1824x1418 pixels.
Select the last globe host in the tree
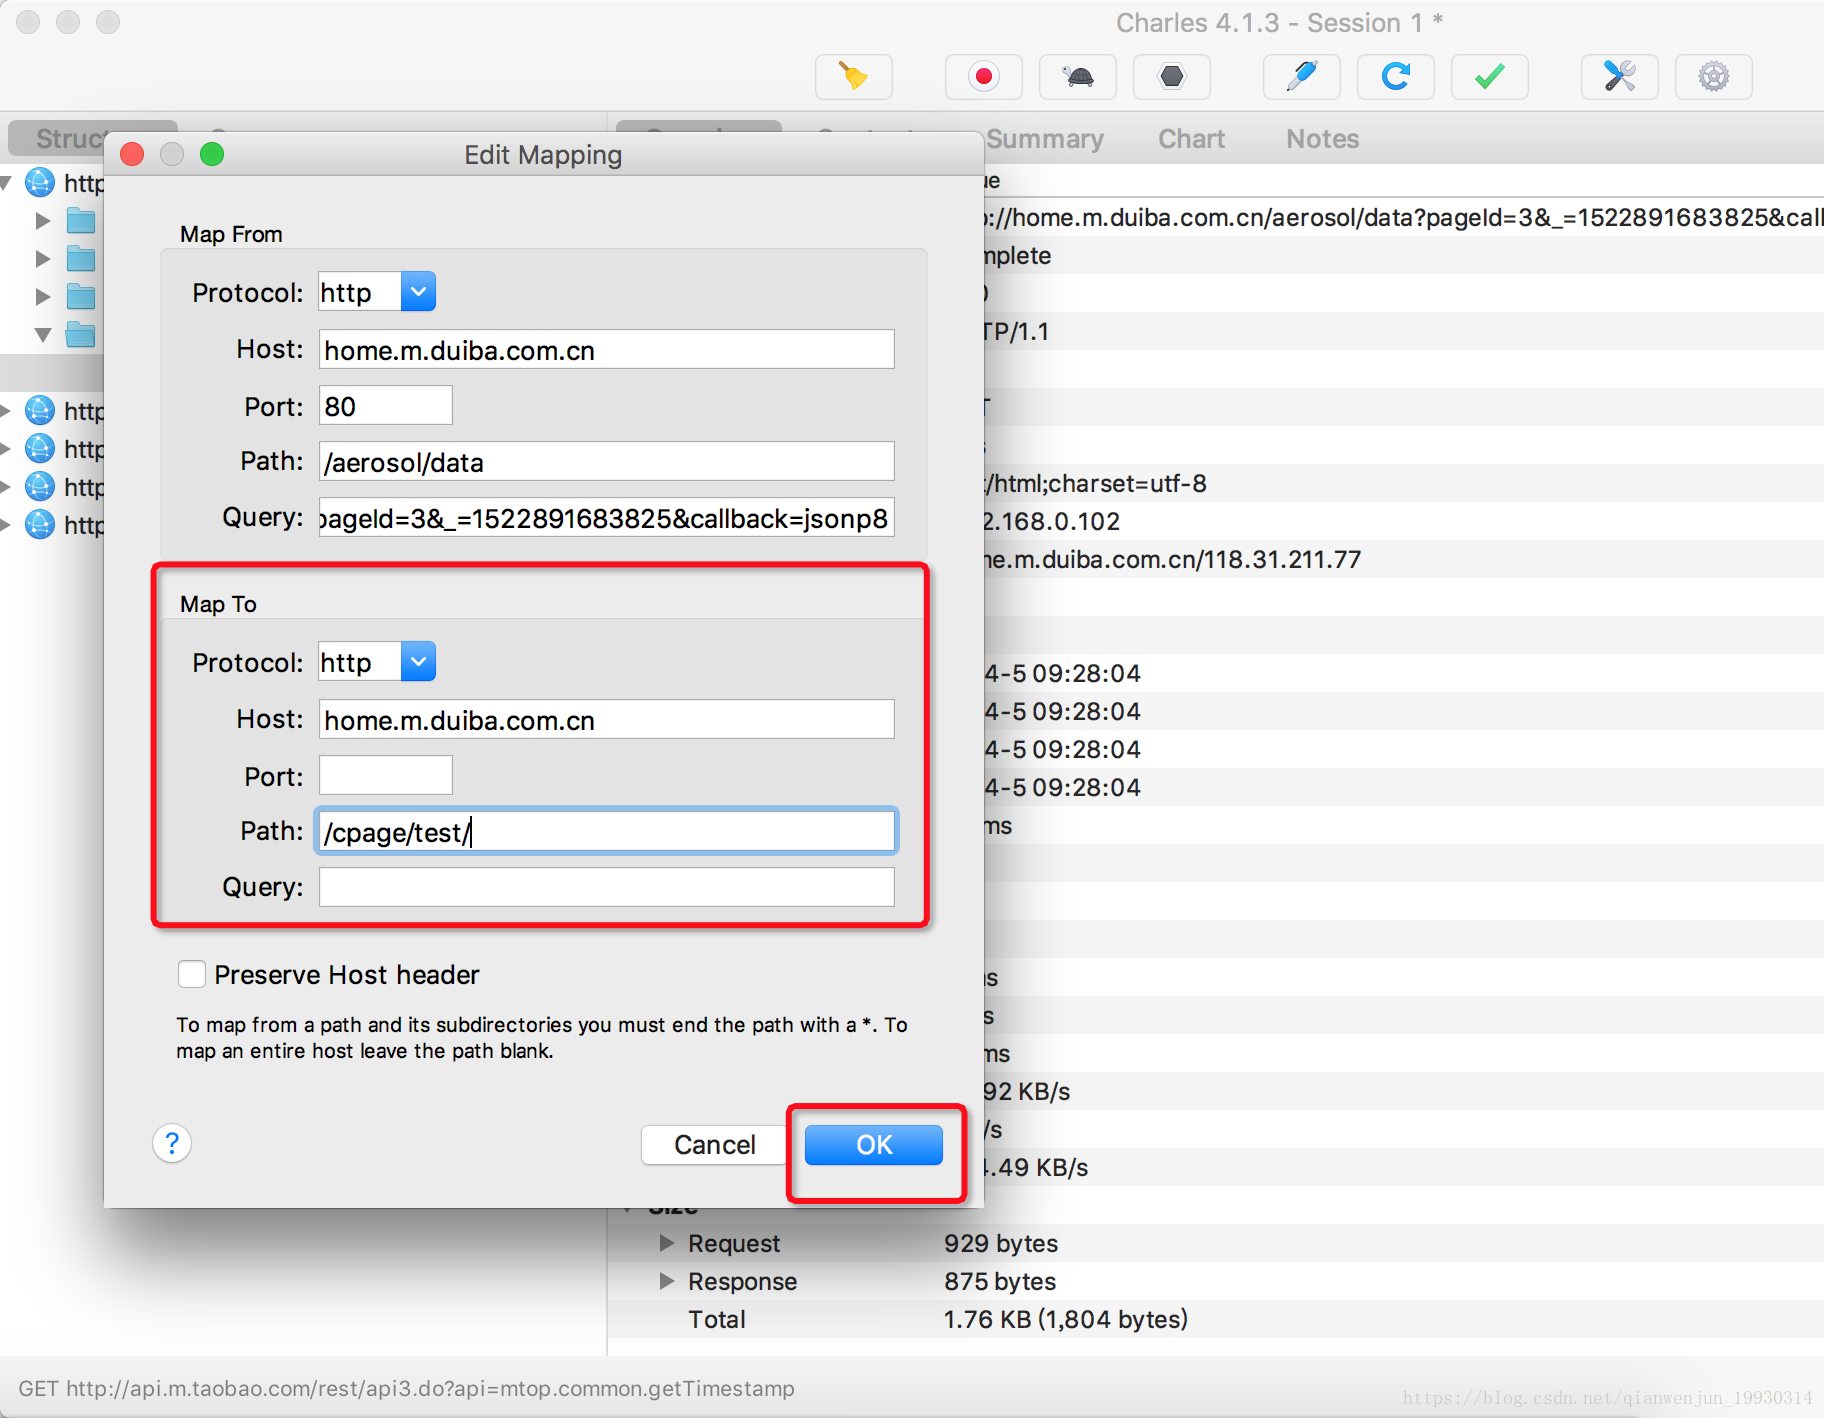click(40, 524)
